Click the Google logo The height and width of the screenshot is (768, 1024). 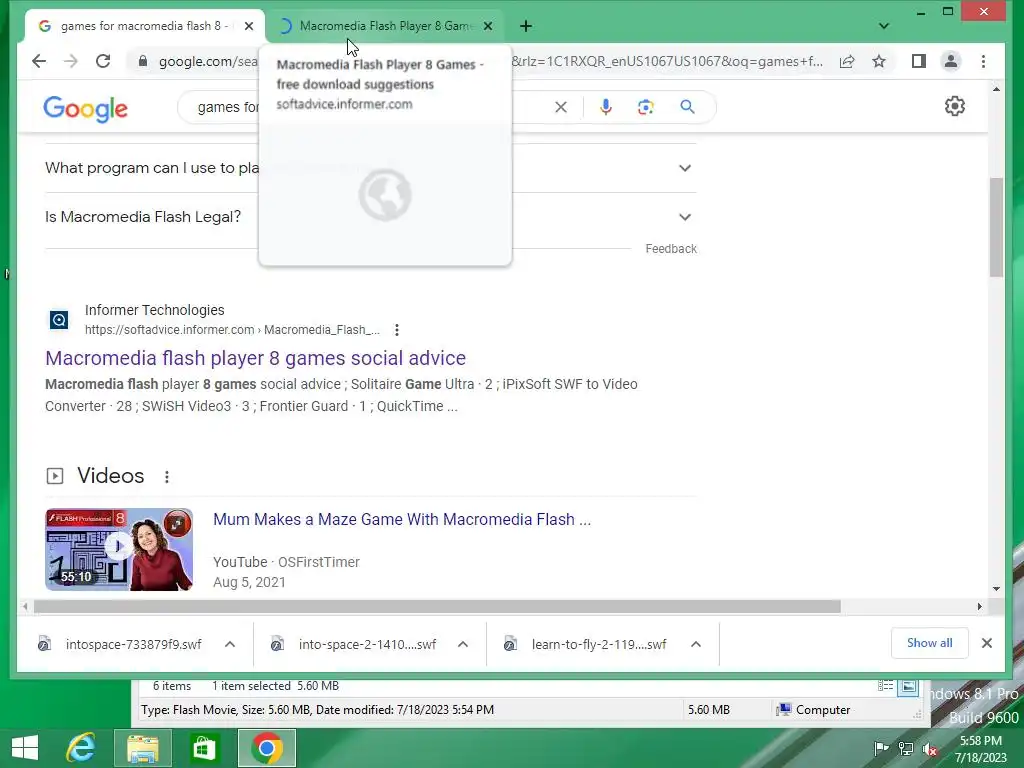coord(86,108)
